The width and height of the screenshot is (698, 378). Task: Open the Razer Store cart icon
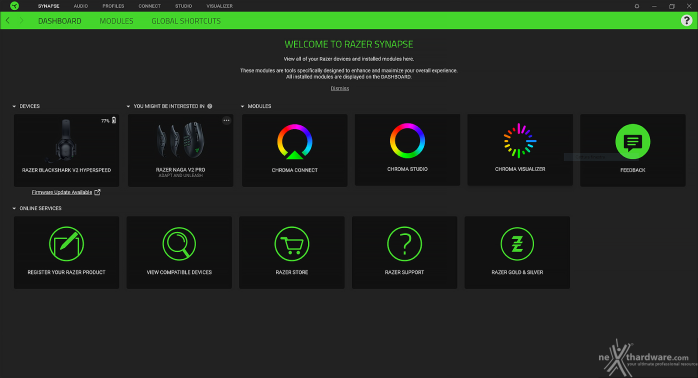point(292,244)
